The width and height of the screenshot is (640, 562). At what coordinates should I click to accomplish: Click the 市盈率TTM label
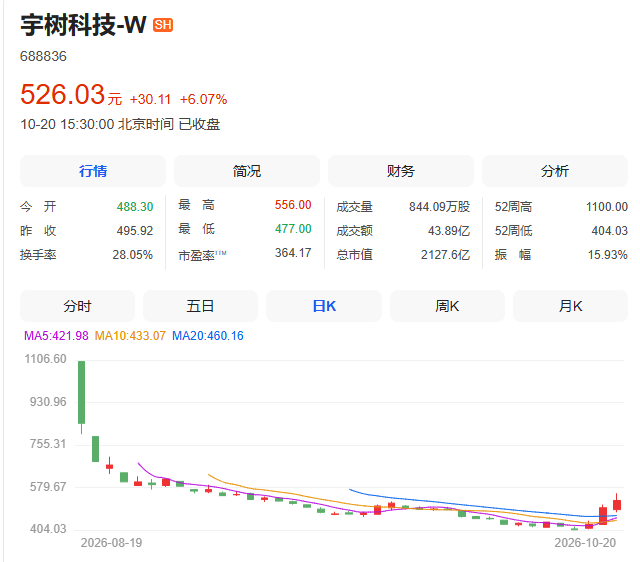[x=202, y=255]
